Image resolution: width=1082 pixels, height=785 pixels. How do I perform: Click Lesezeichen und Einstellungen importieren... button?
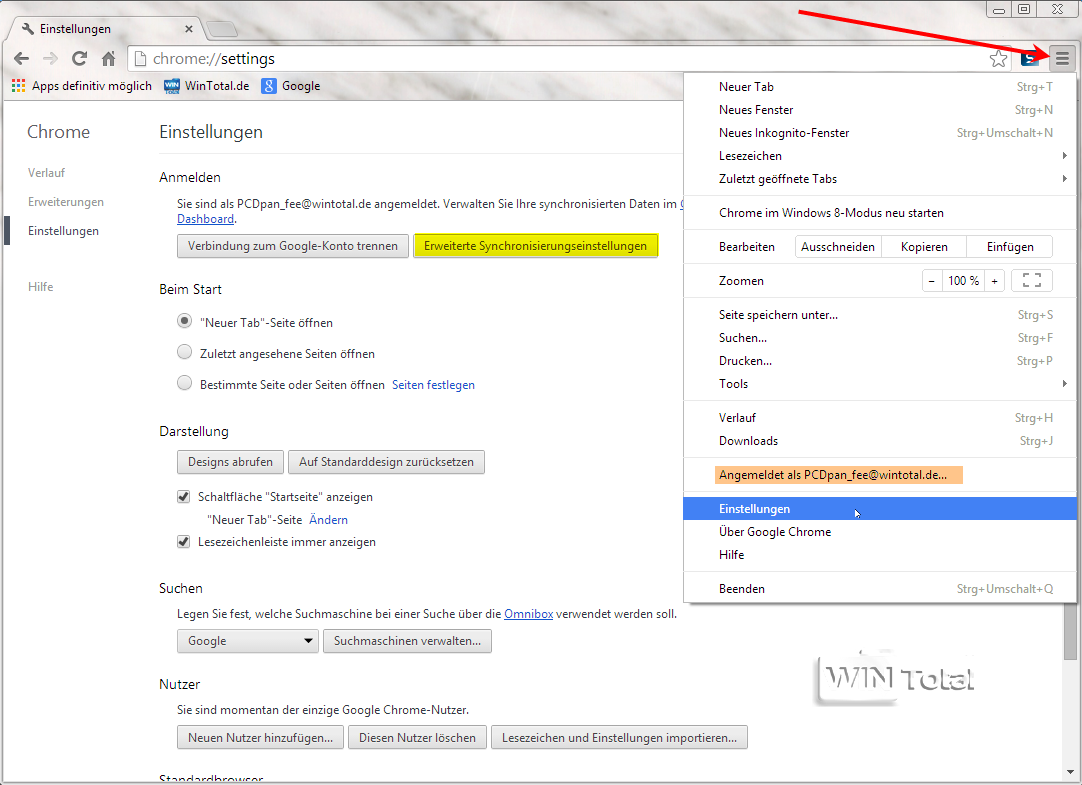pos(619,737)
